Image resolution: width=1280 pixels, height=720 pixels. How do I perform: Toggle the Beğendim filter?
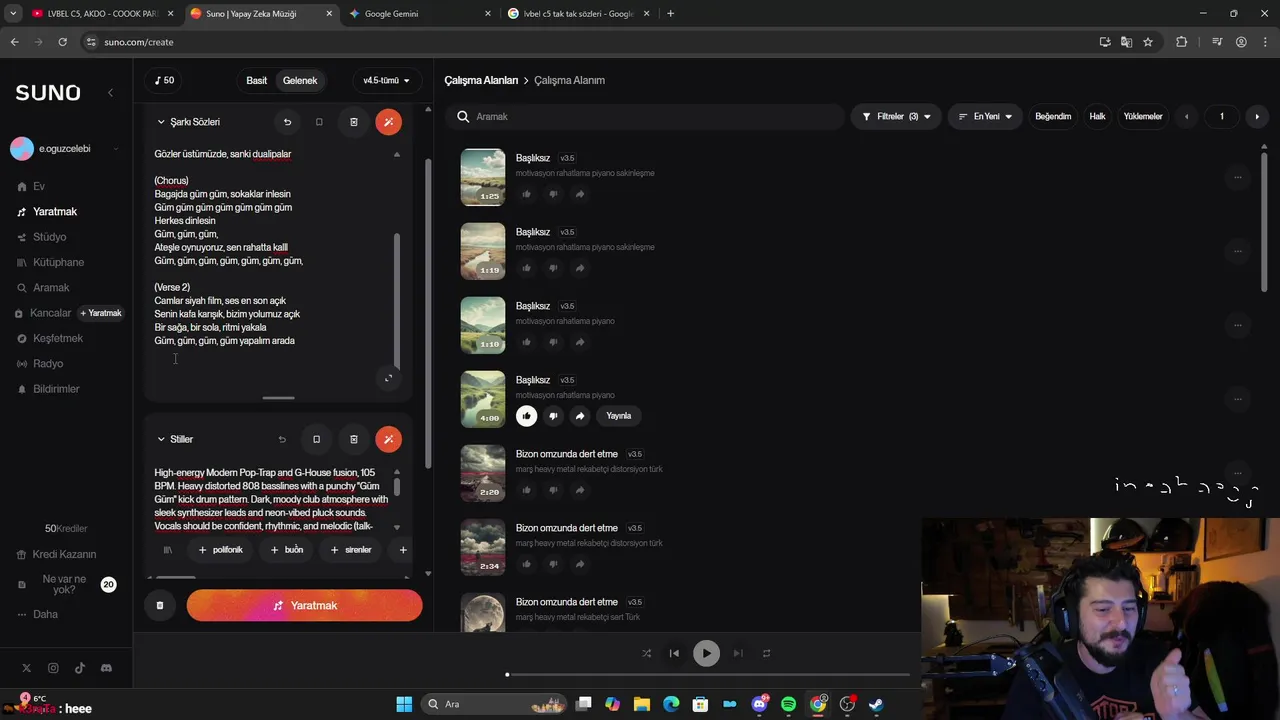(x=1053, y=117)
